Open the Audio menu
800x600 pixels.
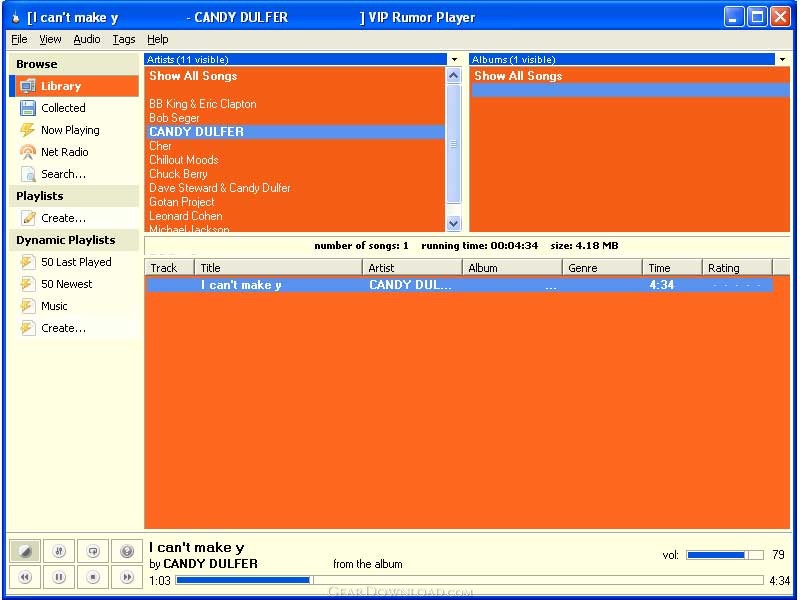87,39
